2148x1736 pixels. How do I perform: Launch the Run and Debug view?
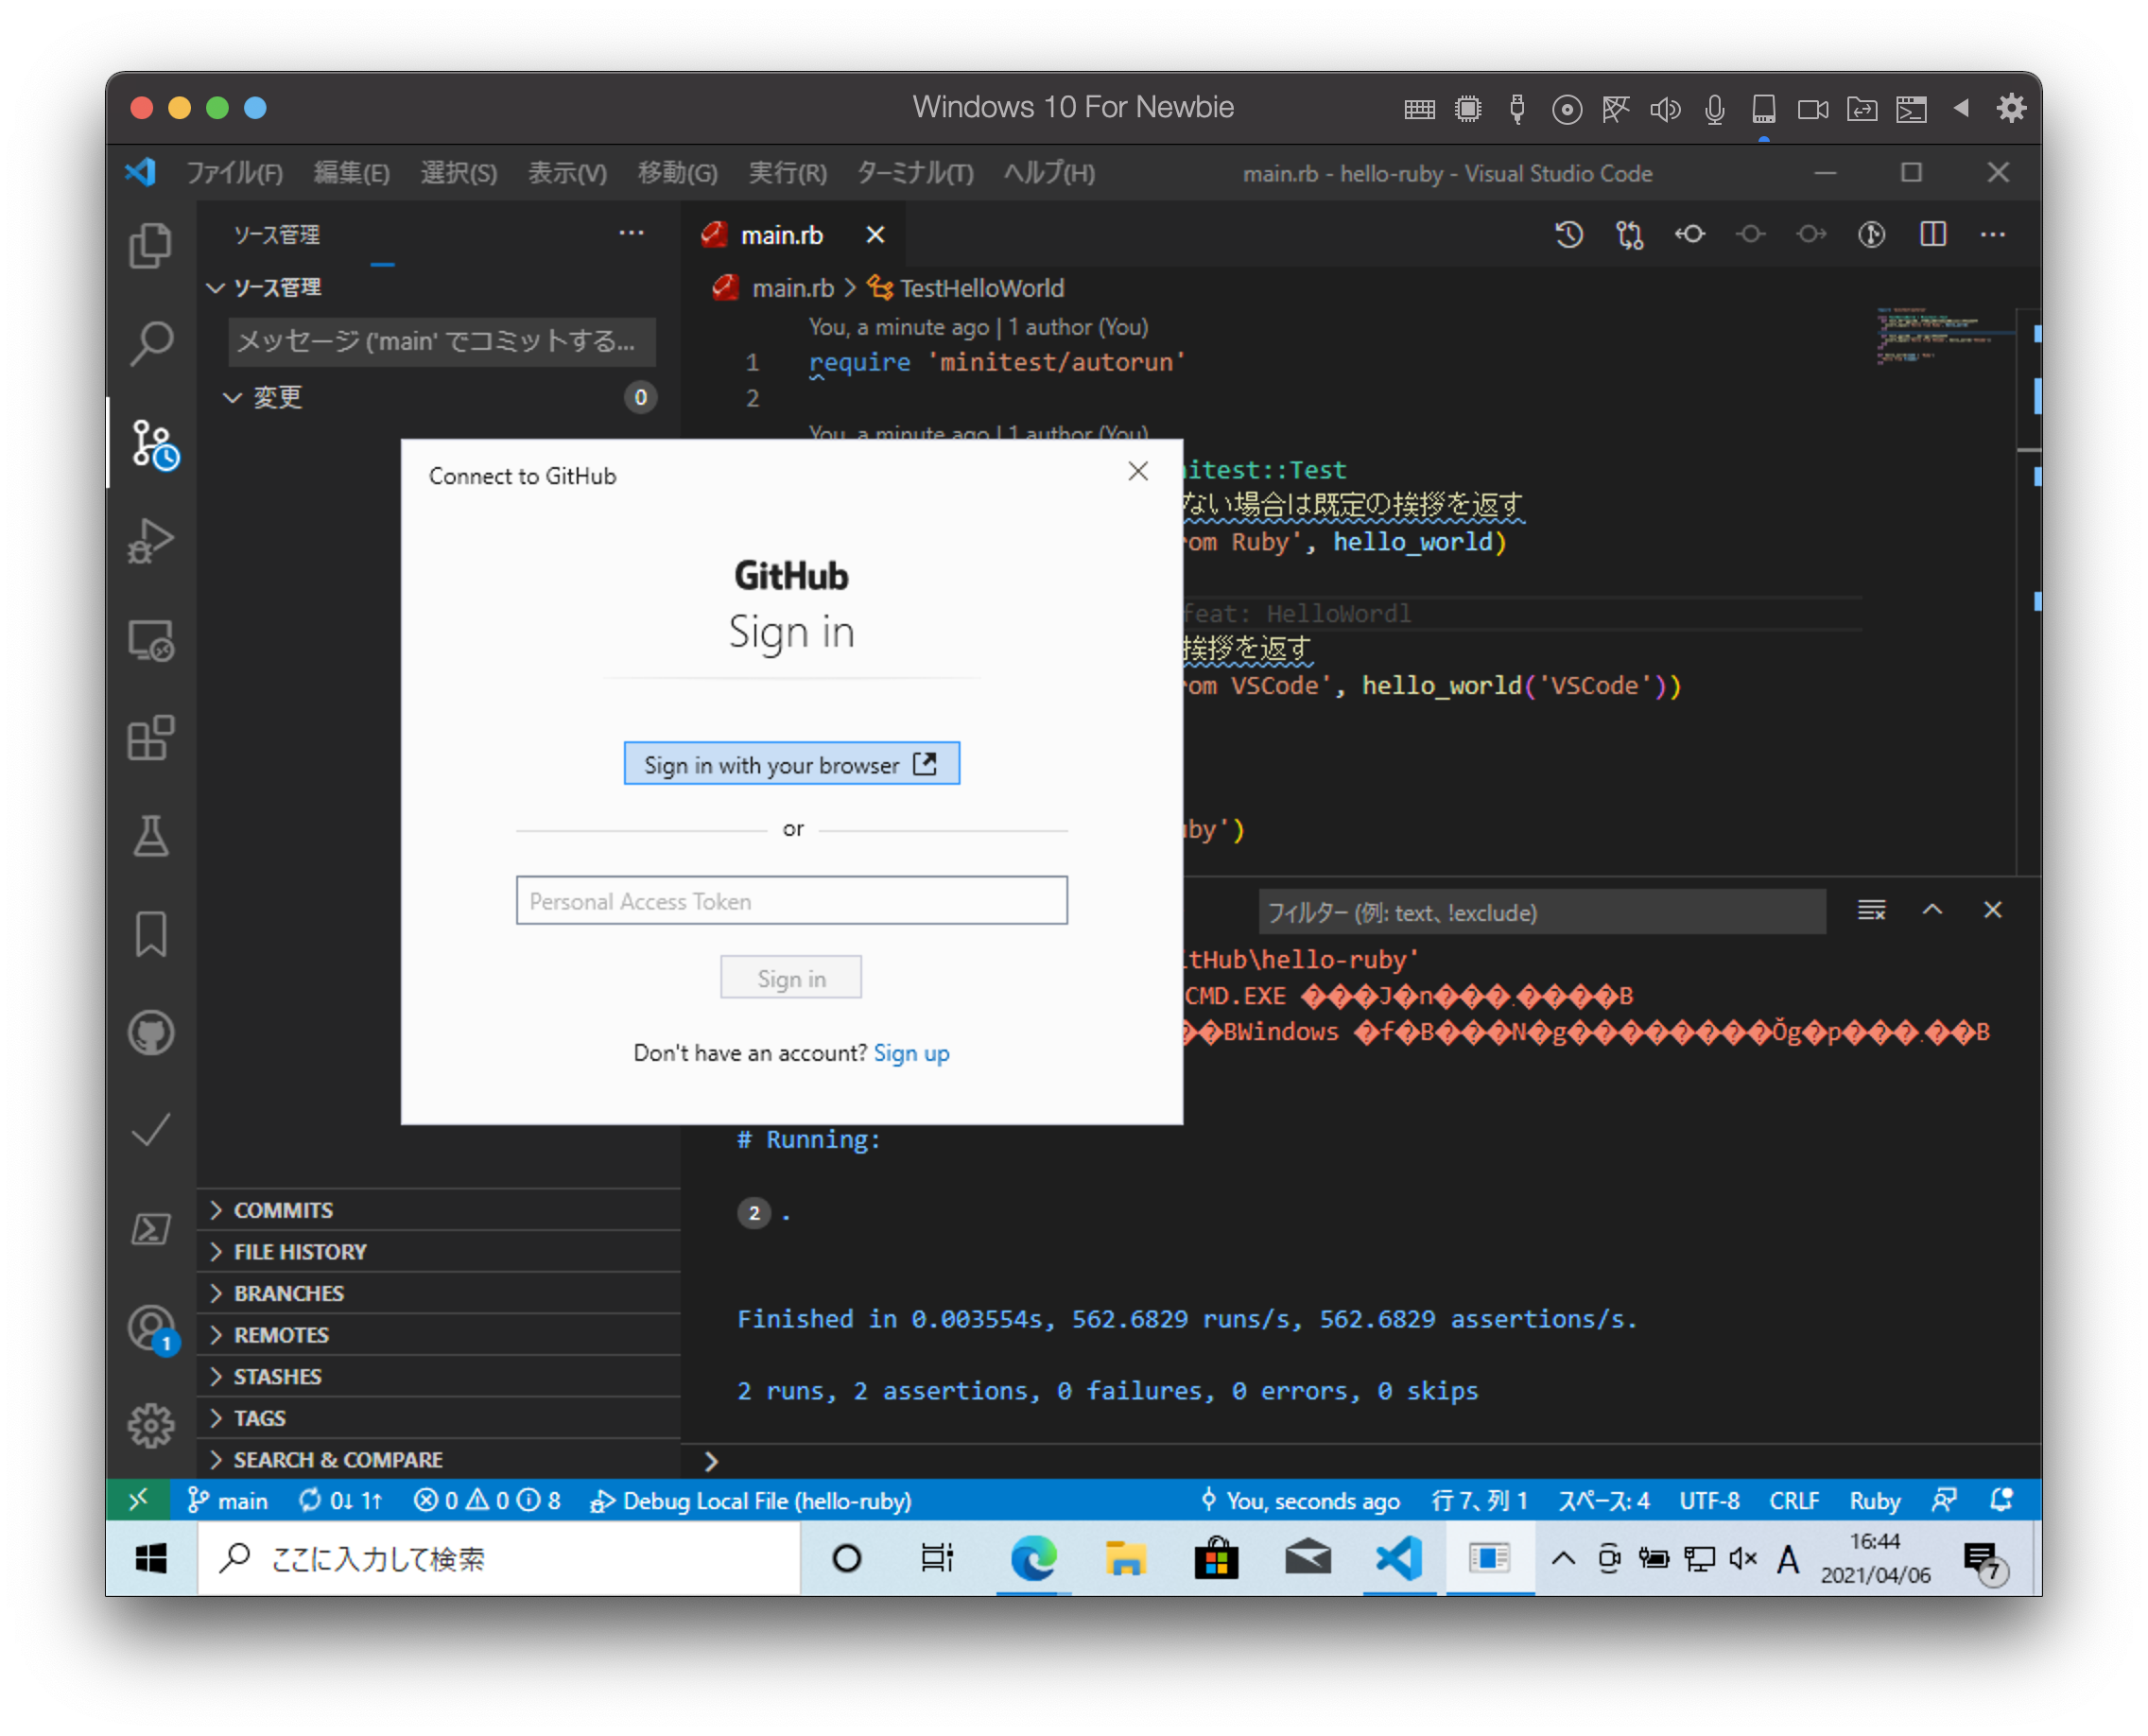pyautogui.click(x=151, y=540)
